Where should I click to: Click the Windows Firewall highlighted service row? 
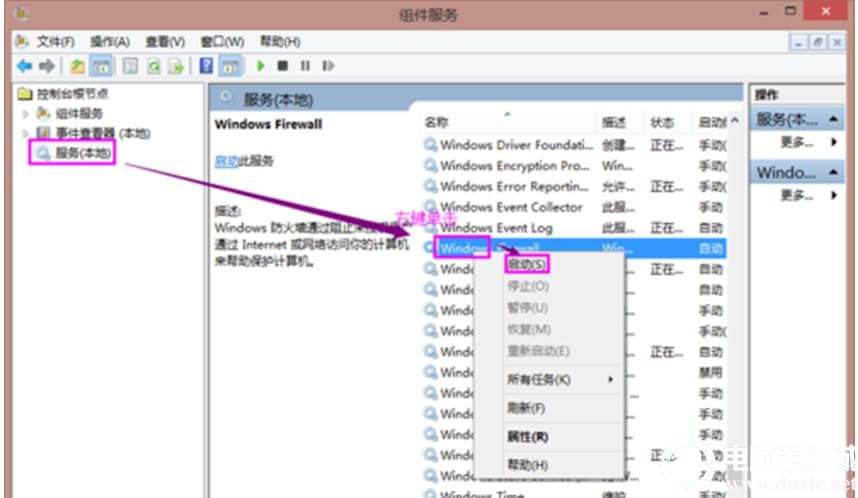tap(575, 248)
